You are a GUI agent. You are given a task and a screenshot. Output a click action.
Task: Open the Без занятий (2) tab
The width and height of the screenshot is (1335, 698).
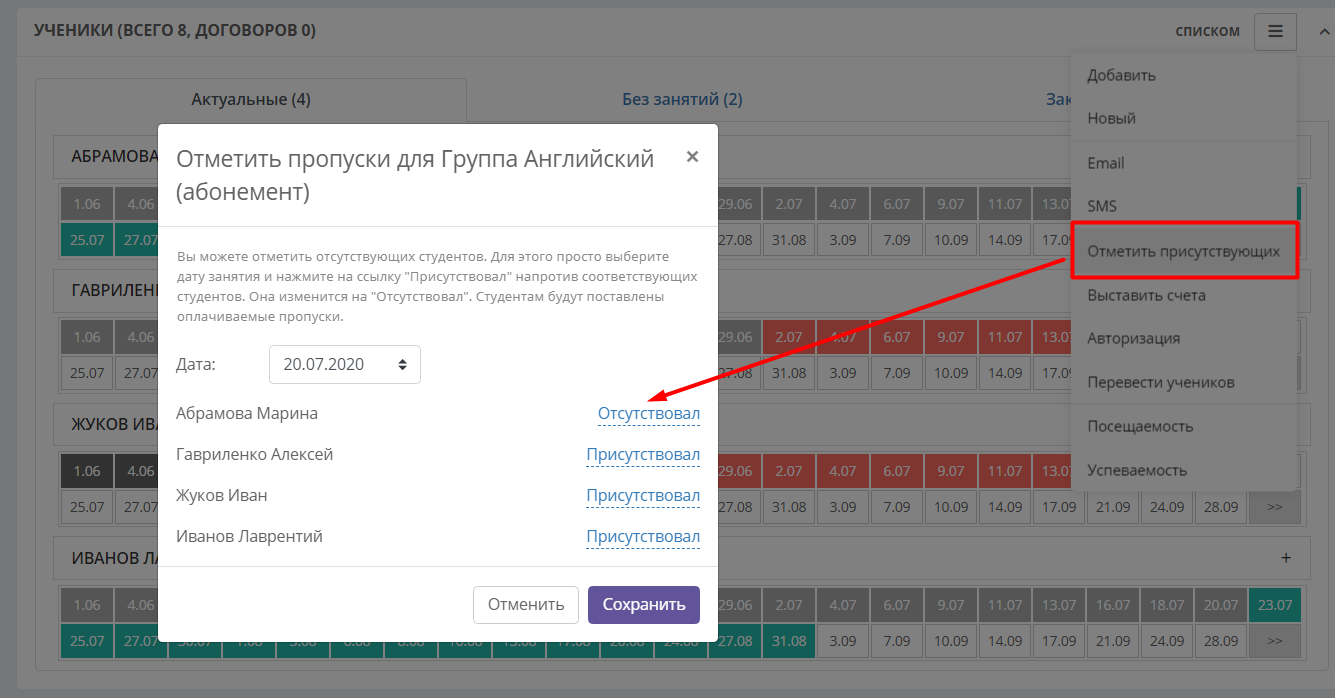pyautogui.click(x=682, y=100)
